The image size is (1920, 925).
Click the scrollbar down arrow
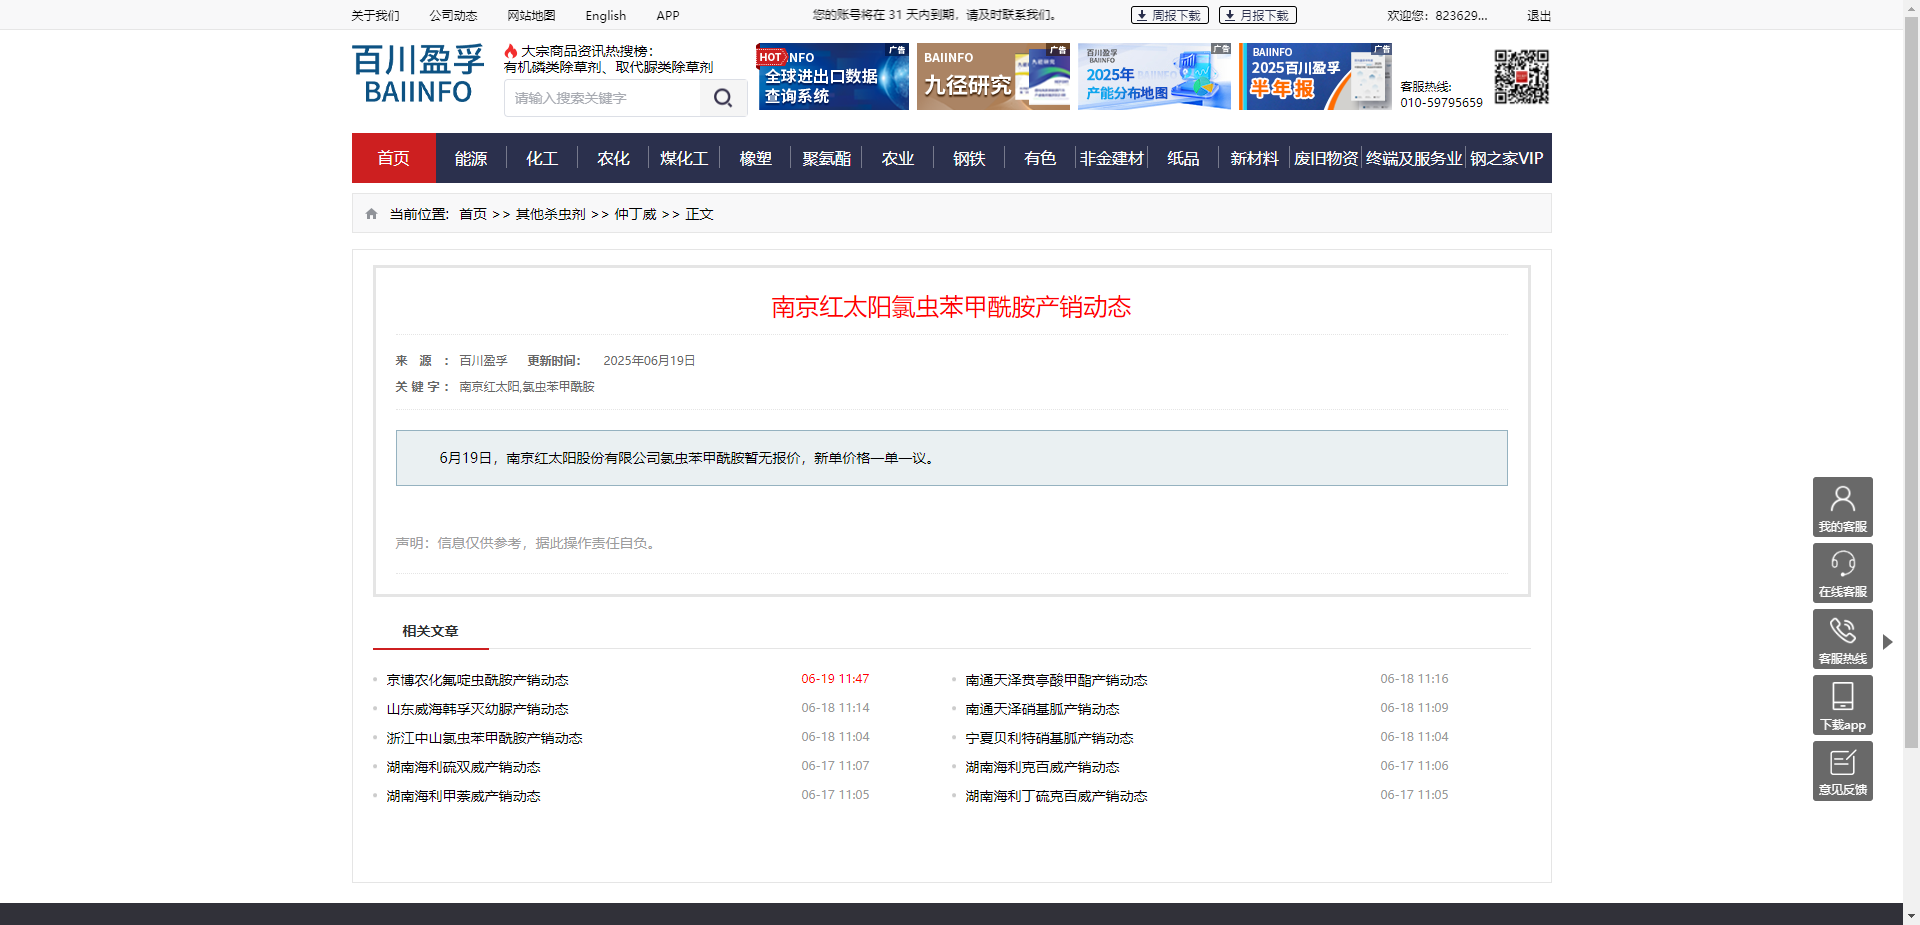tap(1911, 915)
